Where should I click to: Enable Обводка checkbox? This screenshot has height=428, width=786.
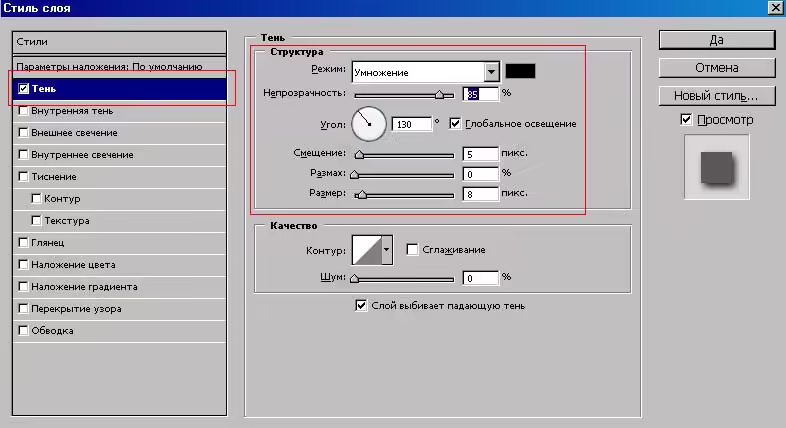pyautogui.click(x=23, y=331)
